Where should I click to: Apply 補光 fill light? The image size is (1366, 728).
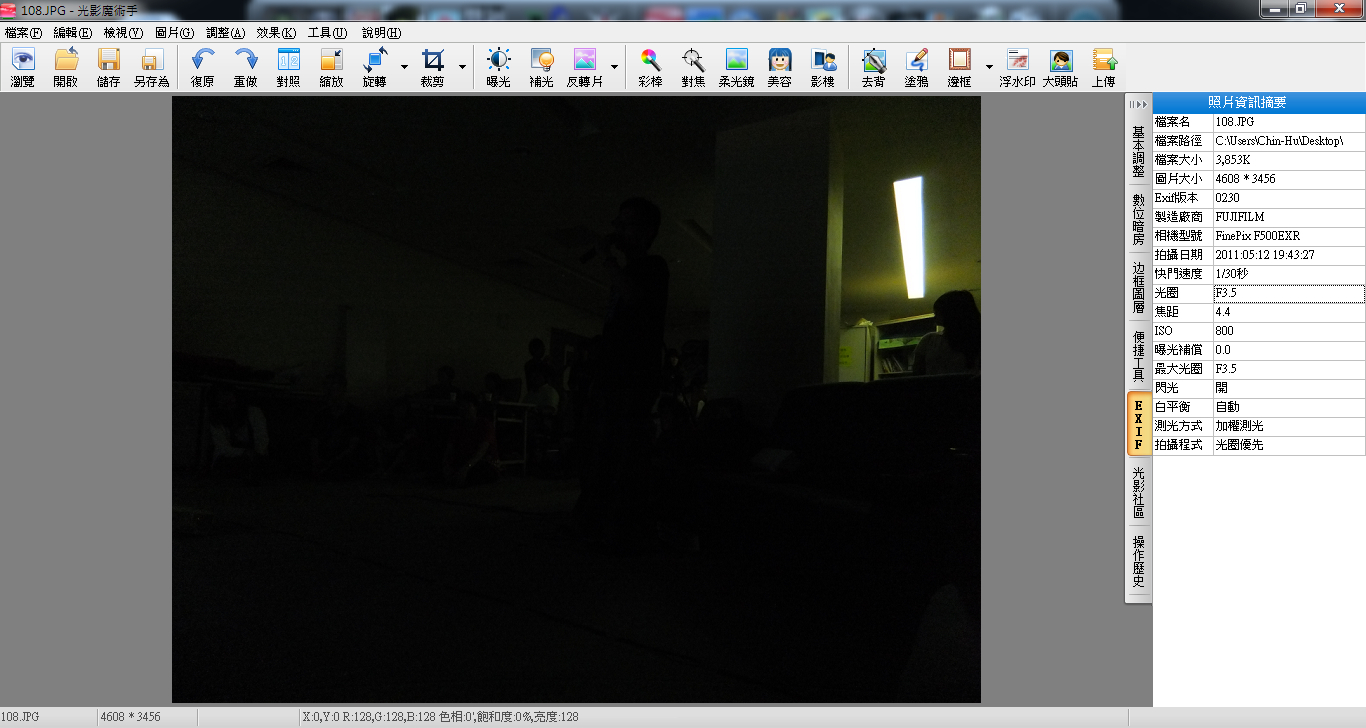tap(541, 67)
